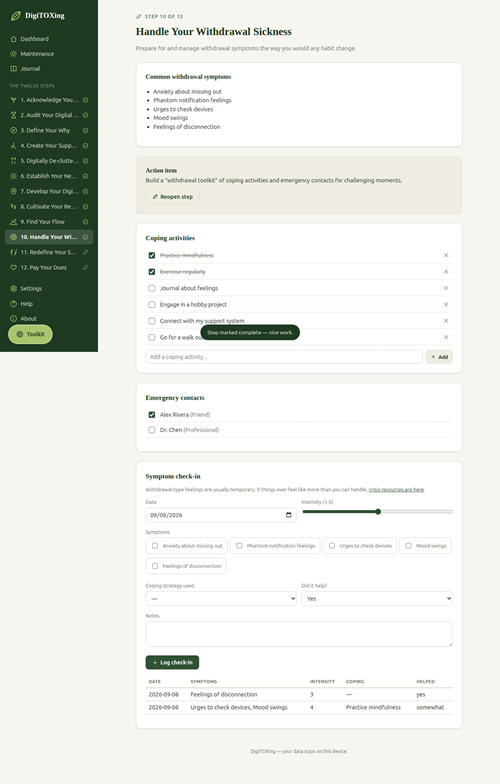Delete the Practice mindfulness activity
The width and height of the screenshot is (500, 784).
(x=446, y=255)
